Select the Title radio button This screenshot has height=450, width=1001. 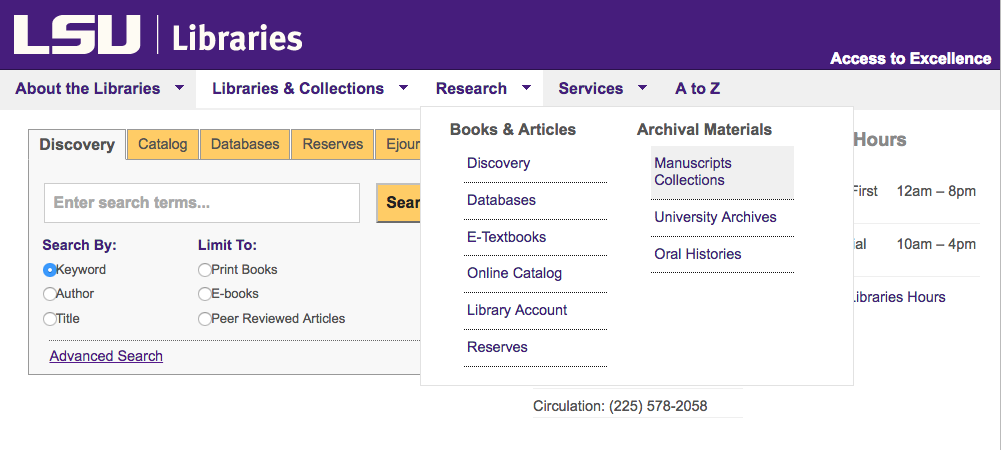50,319
